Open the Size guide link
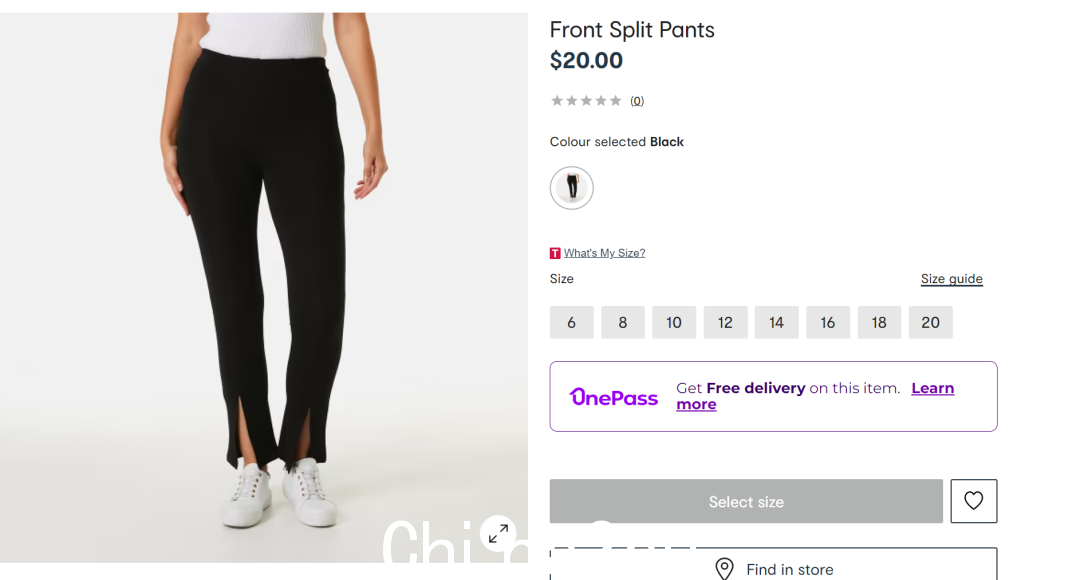Viewport: 1080px width, 580px height. [951, 279]
